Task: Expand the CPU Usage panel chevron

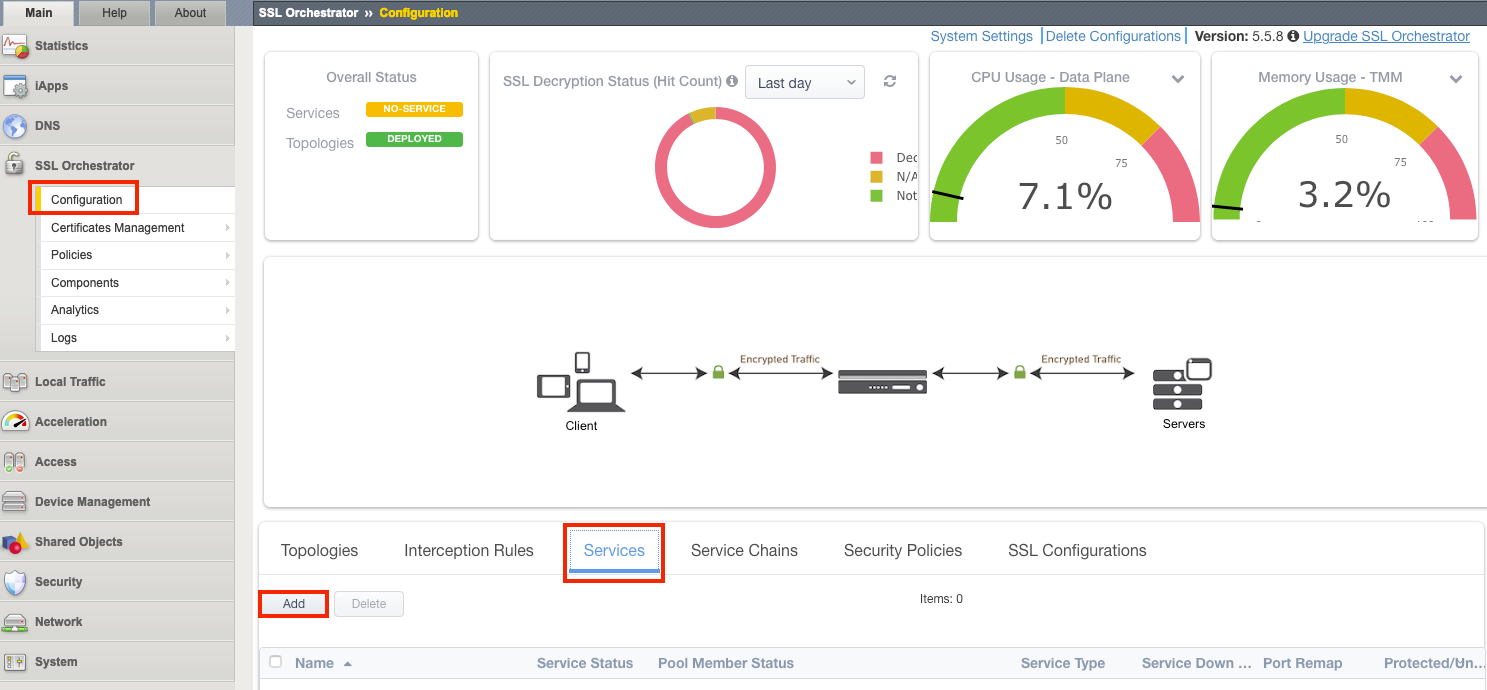Action: click(x=1178, y=79)
